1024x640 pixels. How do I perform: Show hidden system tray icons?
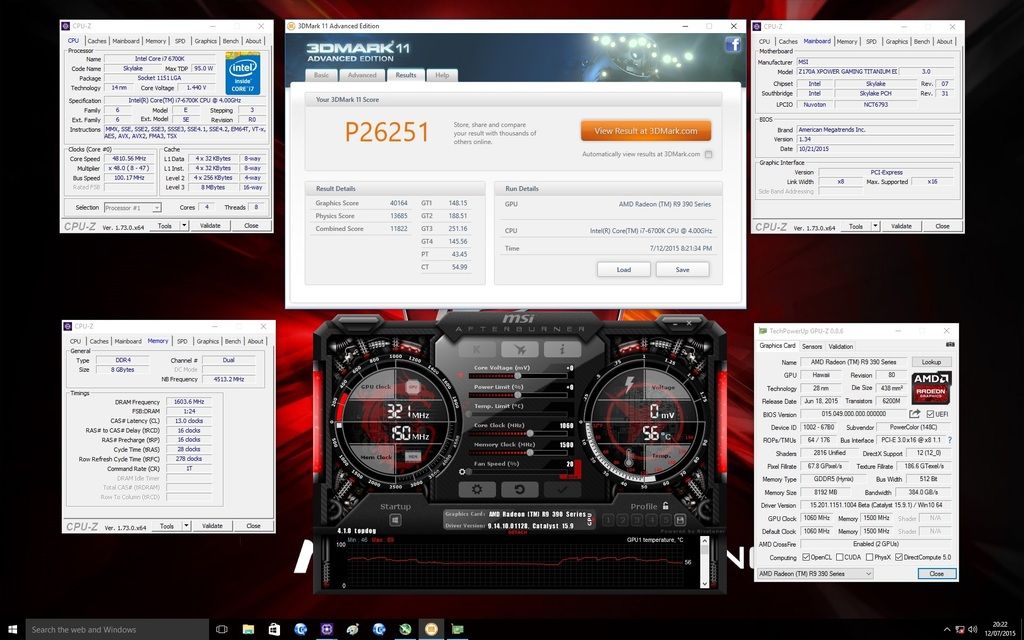947,630
